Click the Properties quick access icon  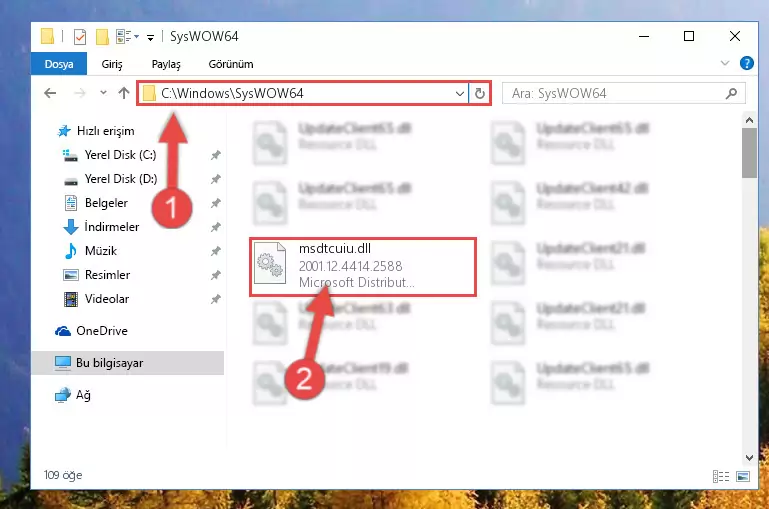coord(79,37)
